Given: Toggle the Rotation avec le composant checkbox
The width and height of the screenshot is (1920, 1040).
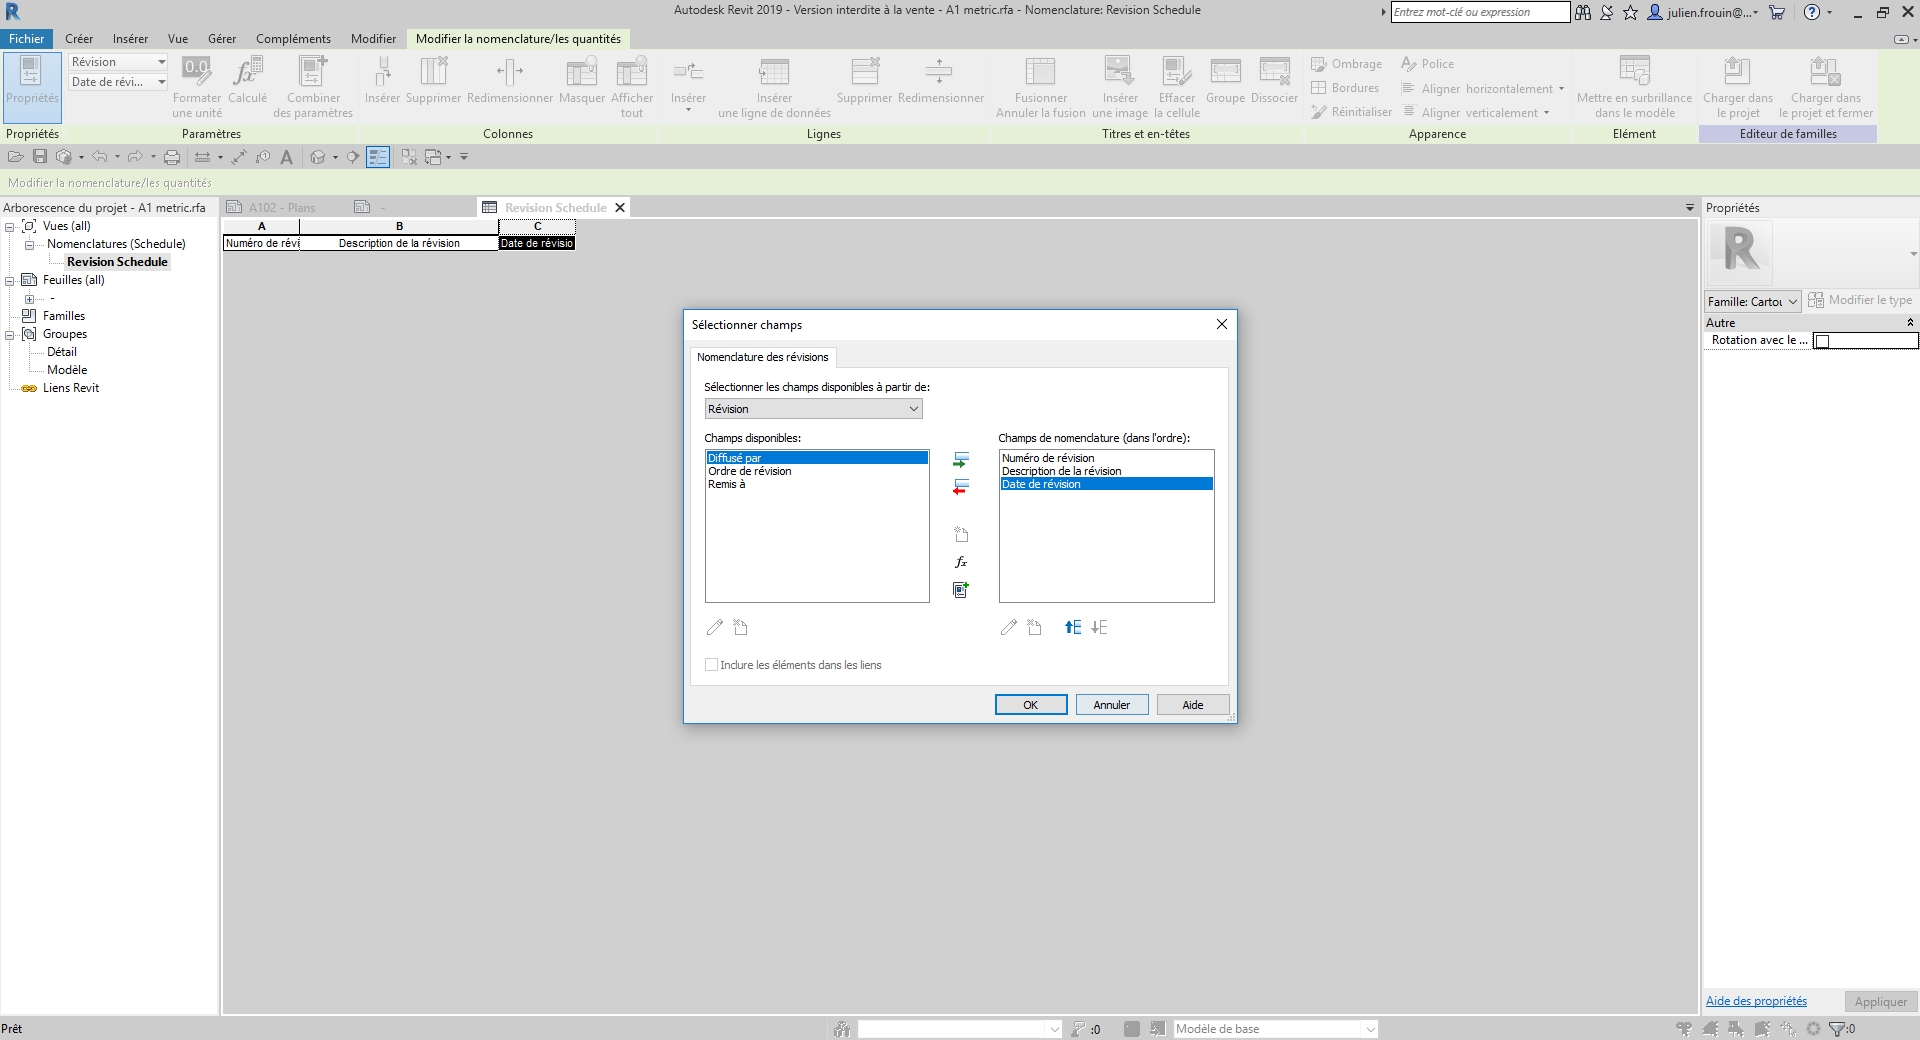Looking at the screenshot, I should click(x=1822, y=341).
